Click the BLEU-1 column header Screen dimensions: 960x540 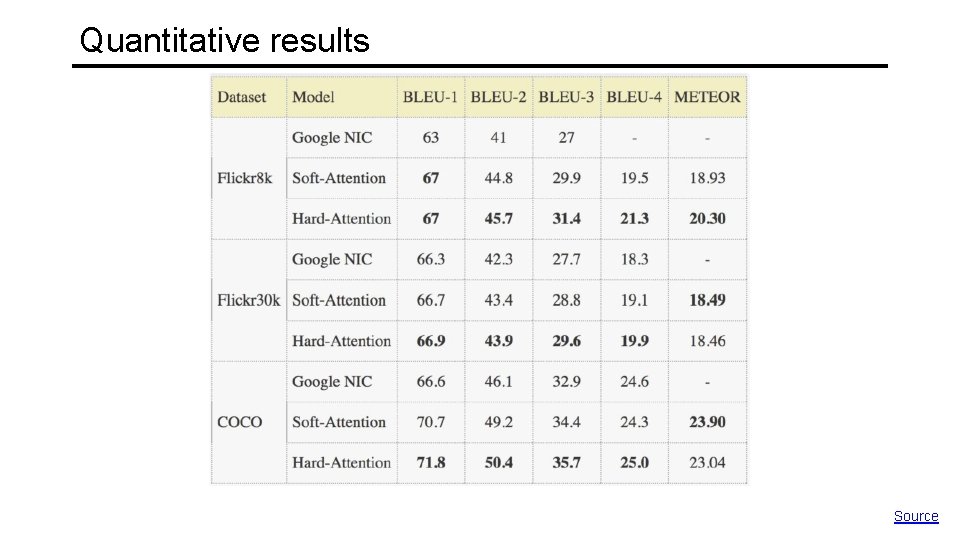click(x=430, y=97)
